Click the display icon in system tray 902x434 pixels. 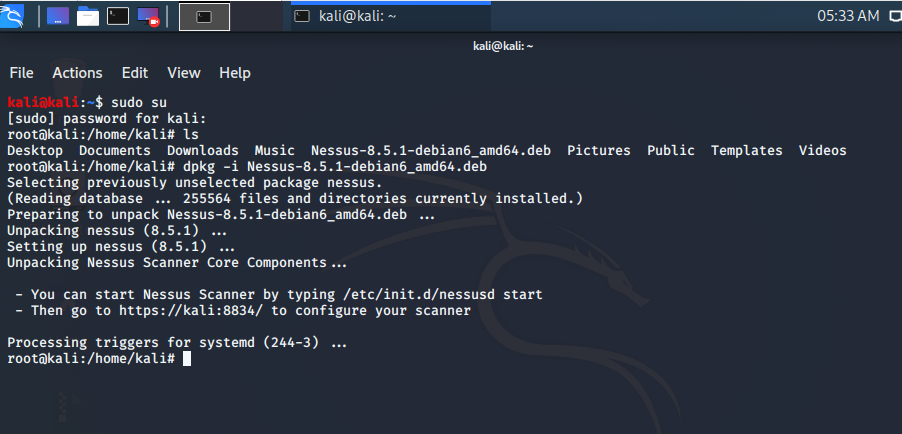pyautogui.click(x=894, y=16)
